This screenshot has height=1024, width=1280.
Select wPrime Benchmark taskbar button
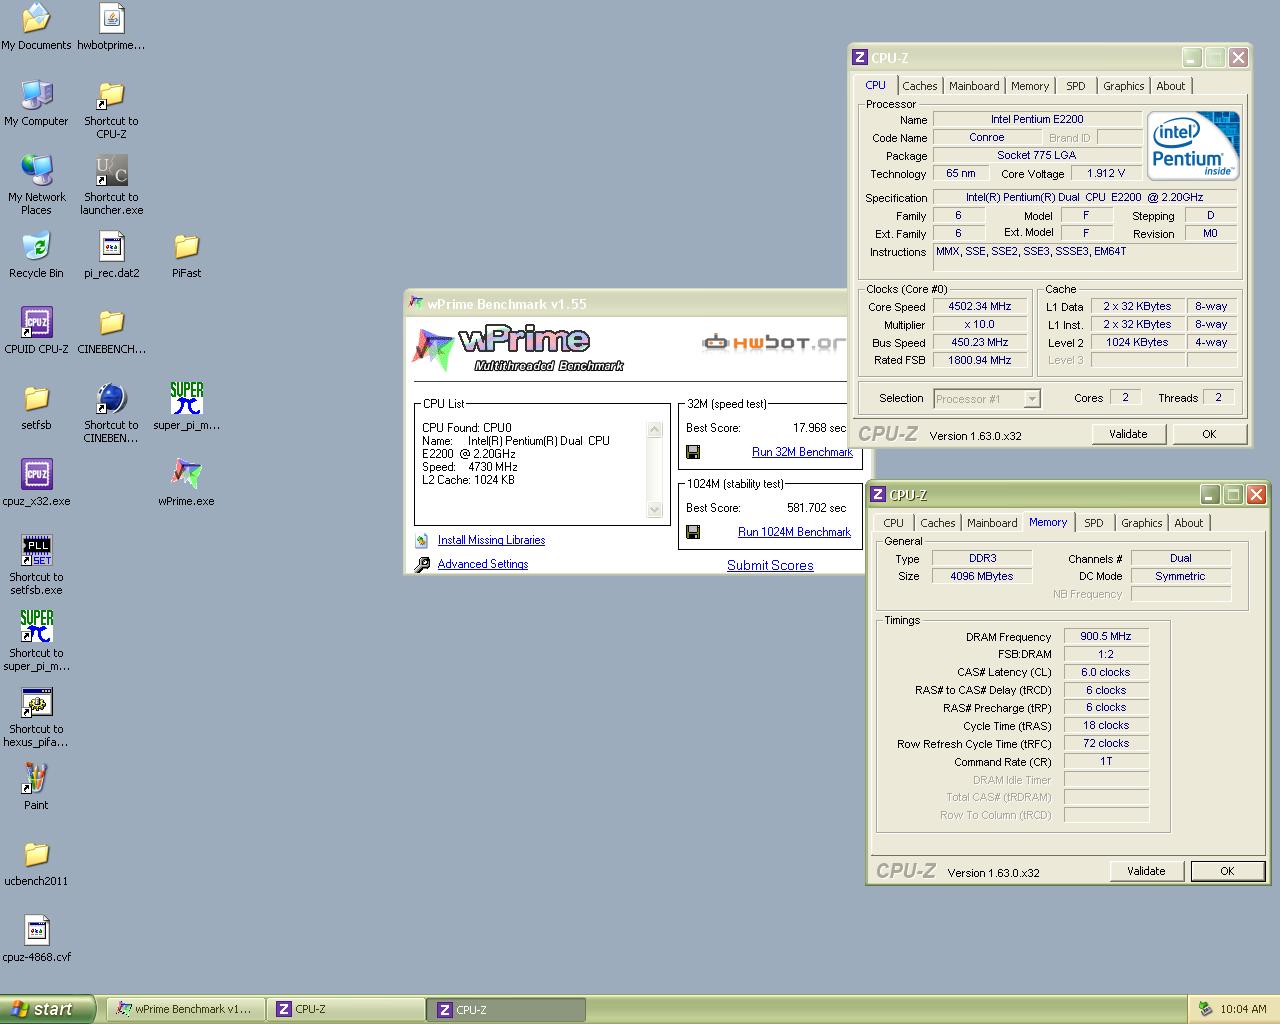click(186, 1009)
